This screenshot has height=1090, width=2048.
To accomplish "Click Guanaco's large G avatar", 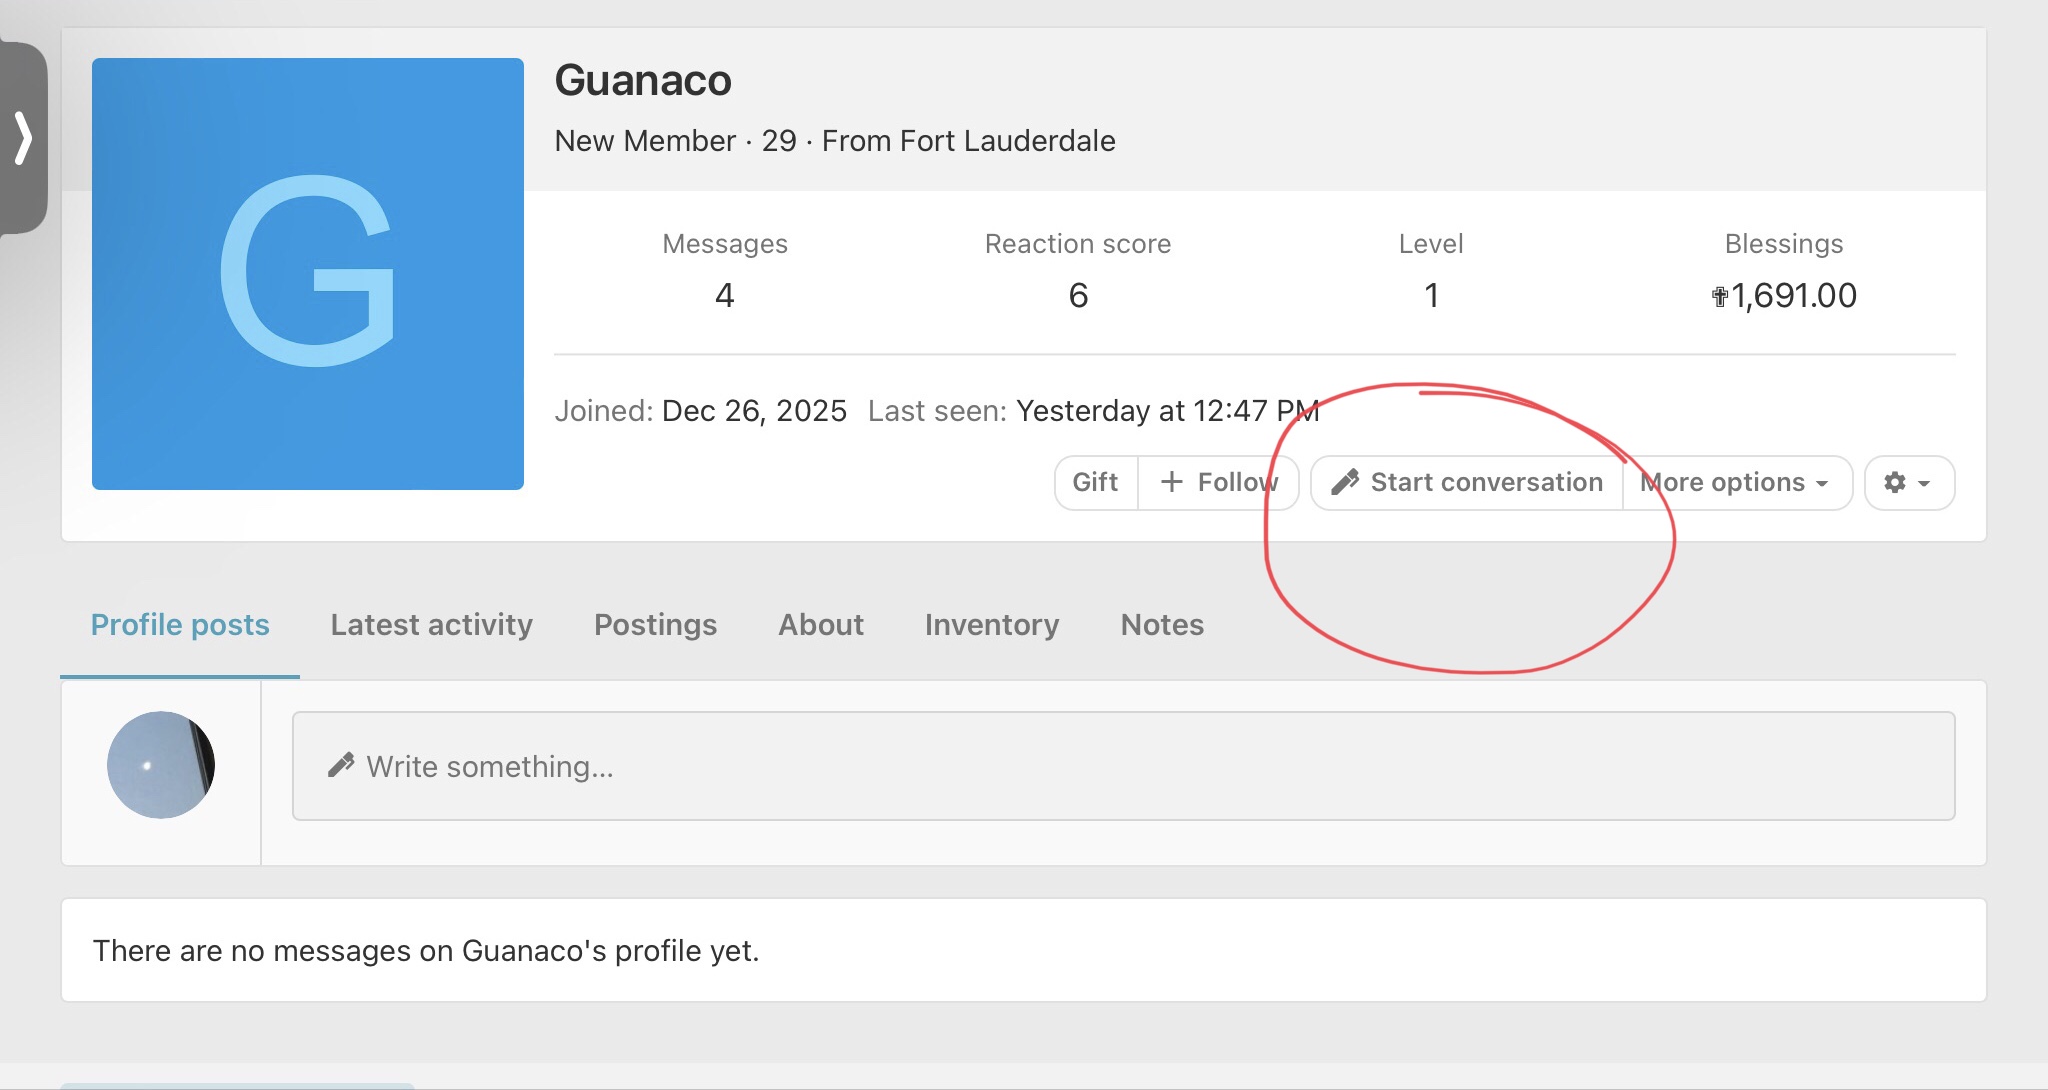I will pyautogui.click(x=308, y=274).
